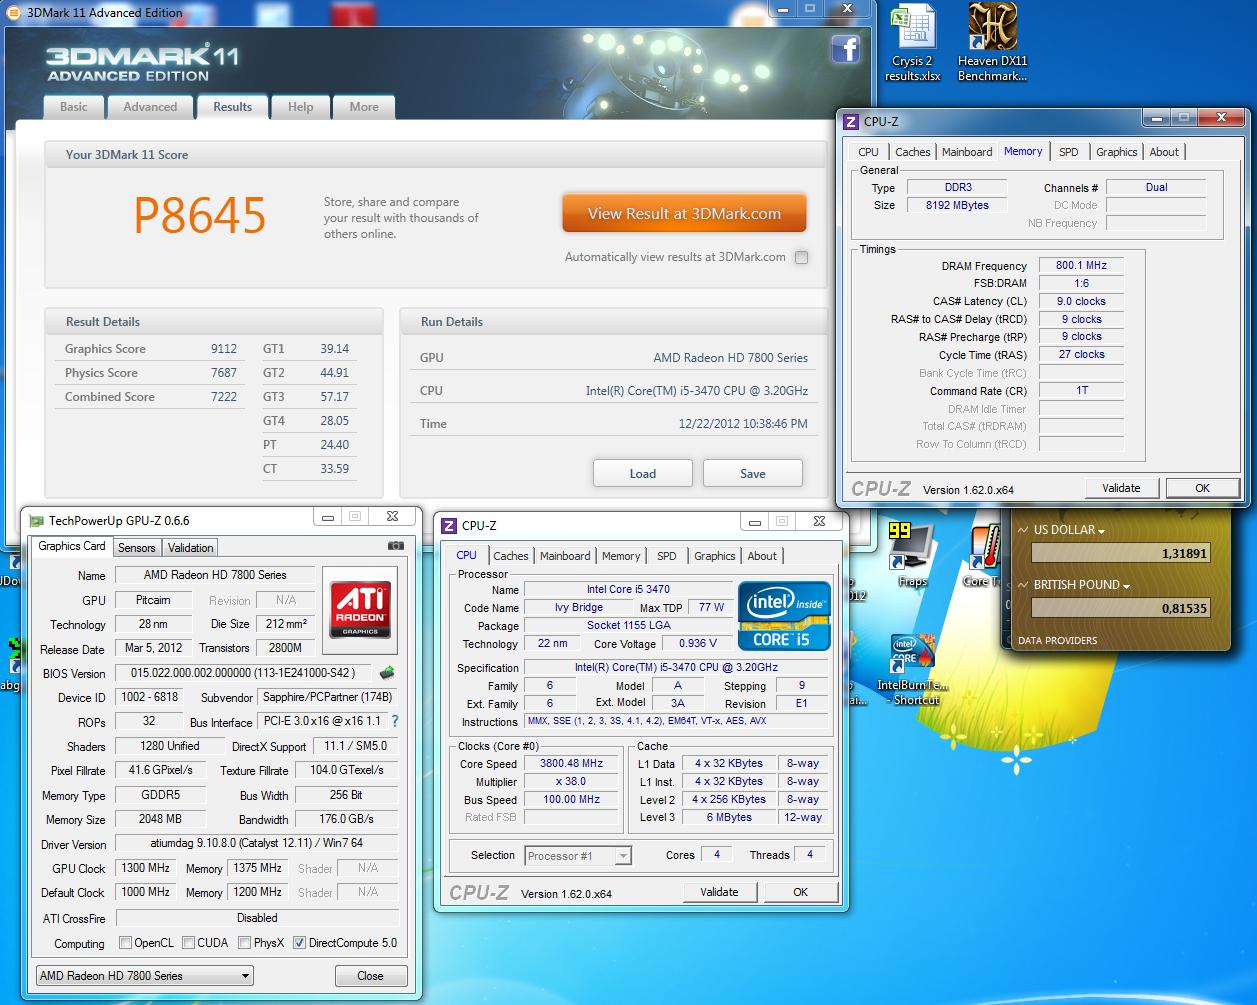Screen dimensions: 1257x1005
Task: Open Core Temp thermometer desktop shortcut
Action: (984, 555)
